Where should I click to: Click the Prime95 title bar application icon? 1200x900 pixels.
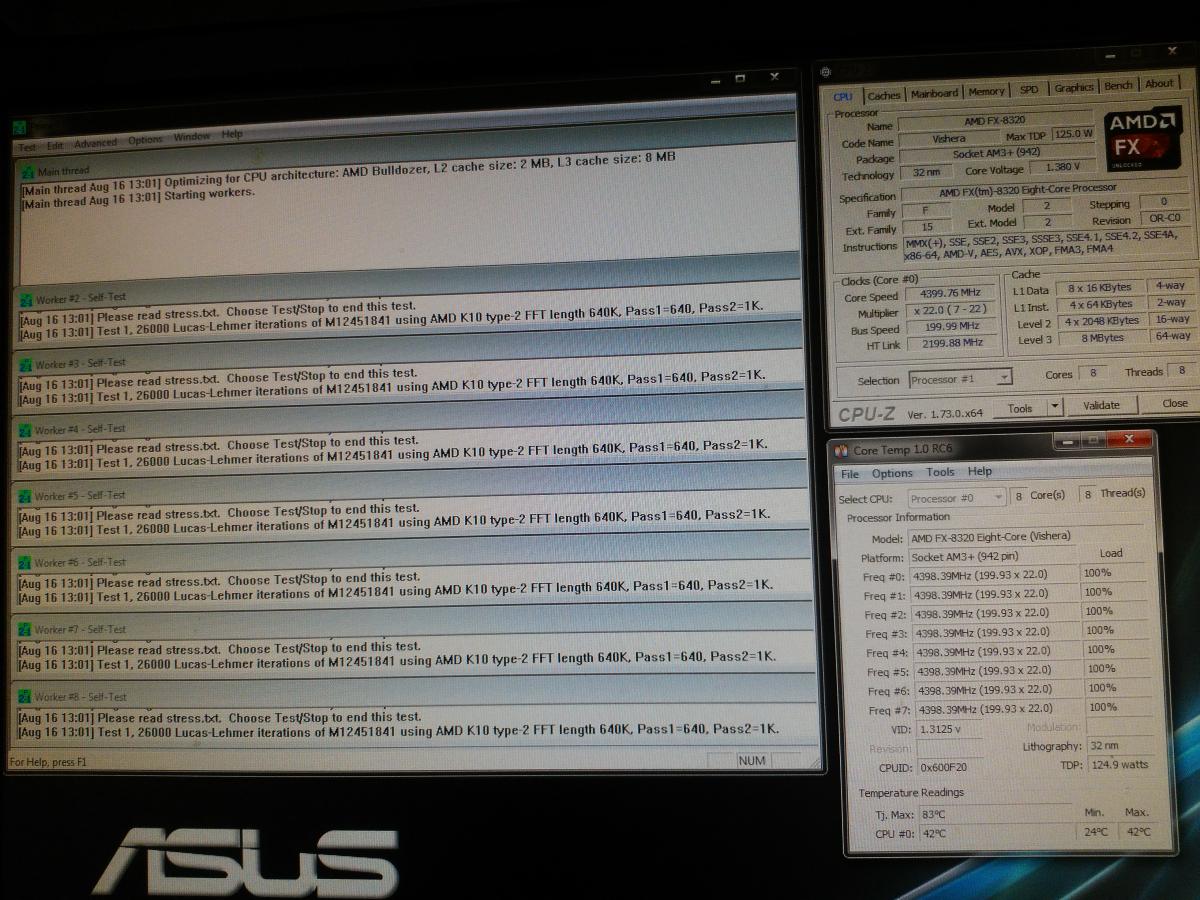click(18, 127)
